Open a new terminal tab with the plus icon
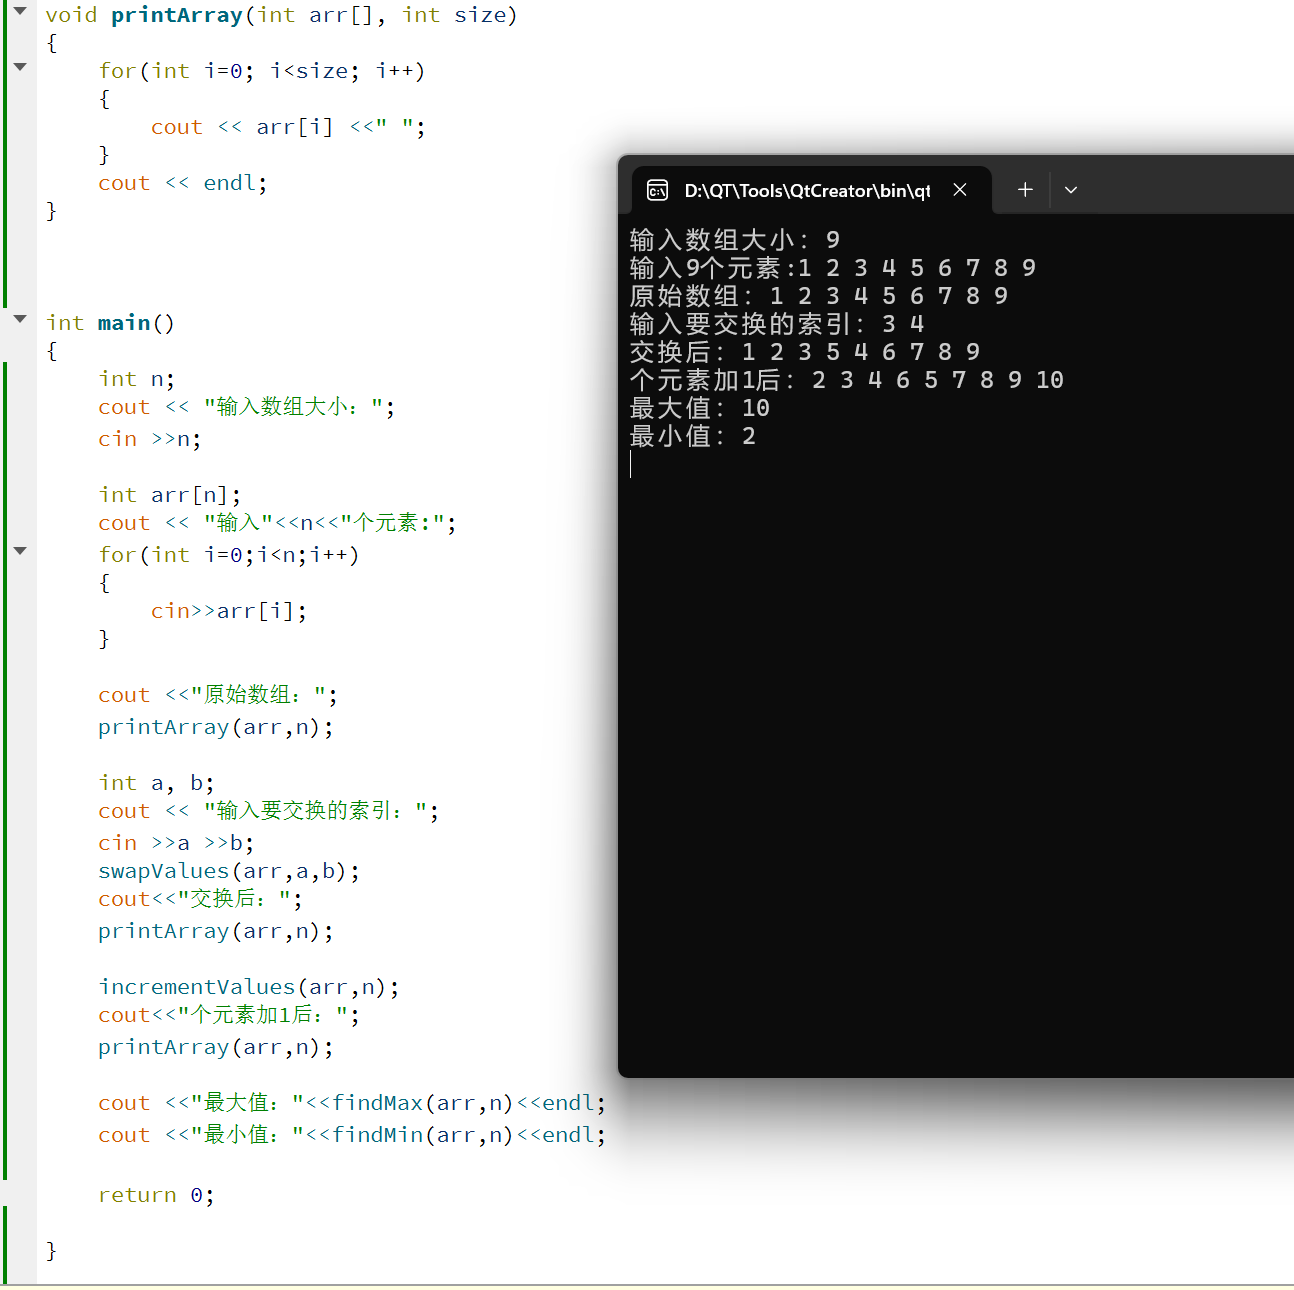This screenshot has width=1294, height=1290. coord(1024,189)
